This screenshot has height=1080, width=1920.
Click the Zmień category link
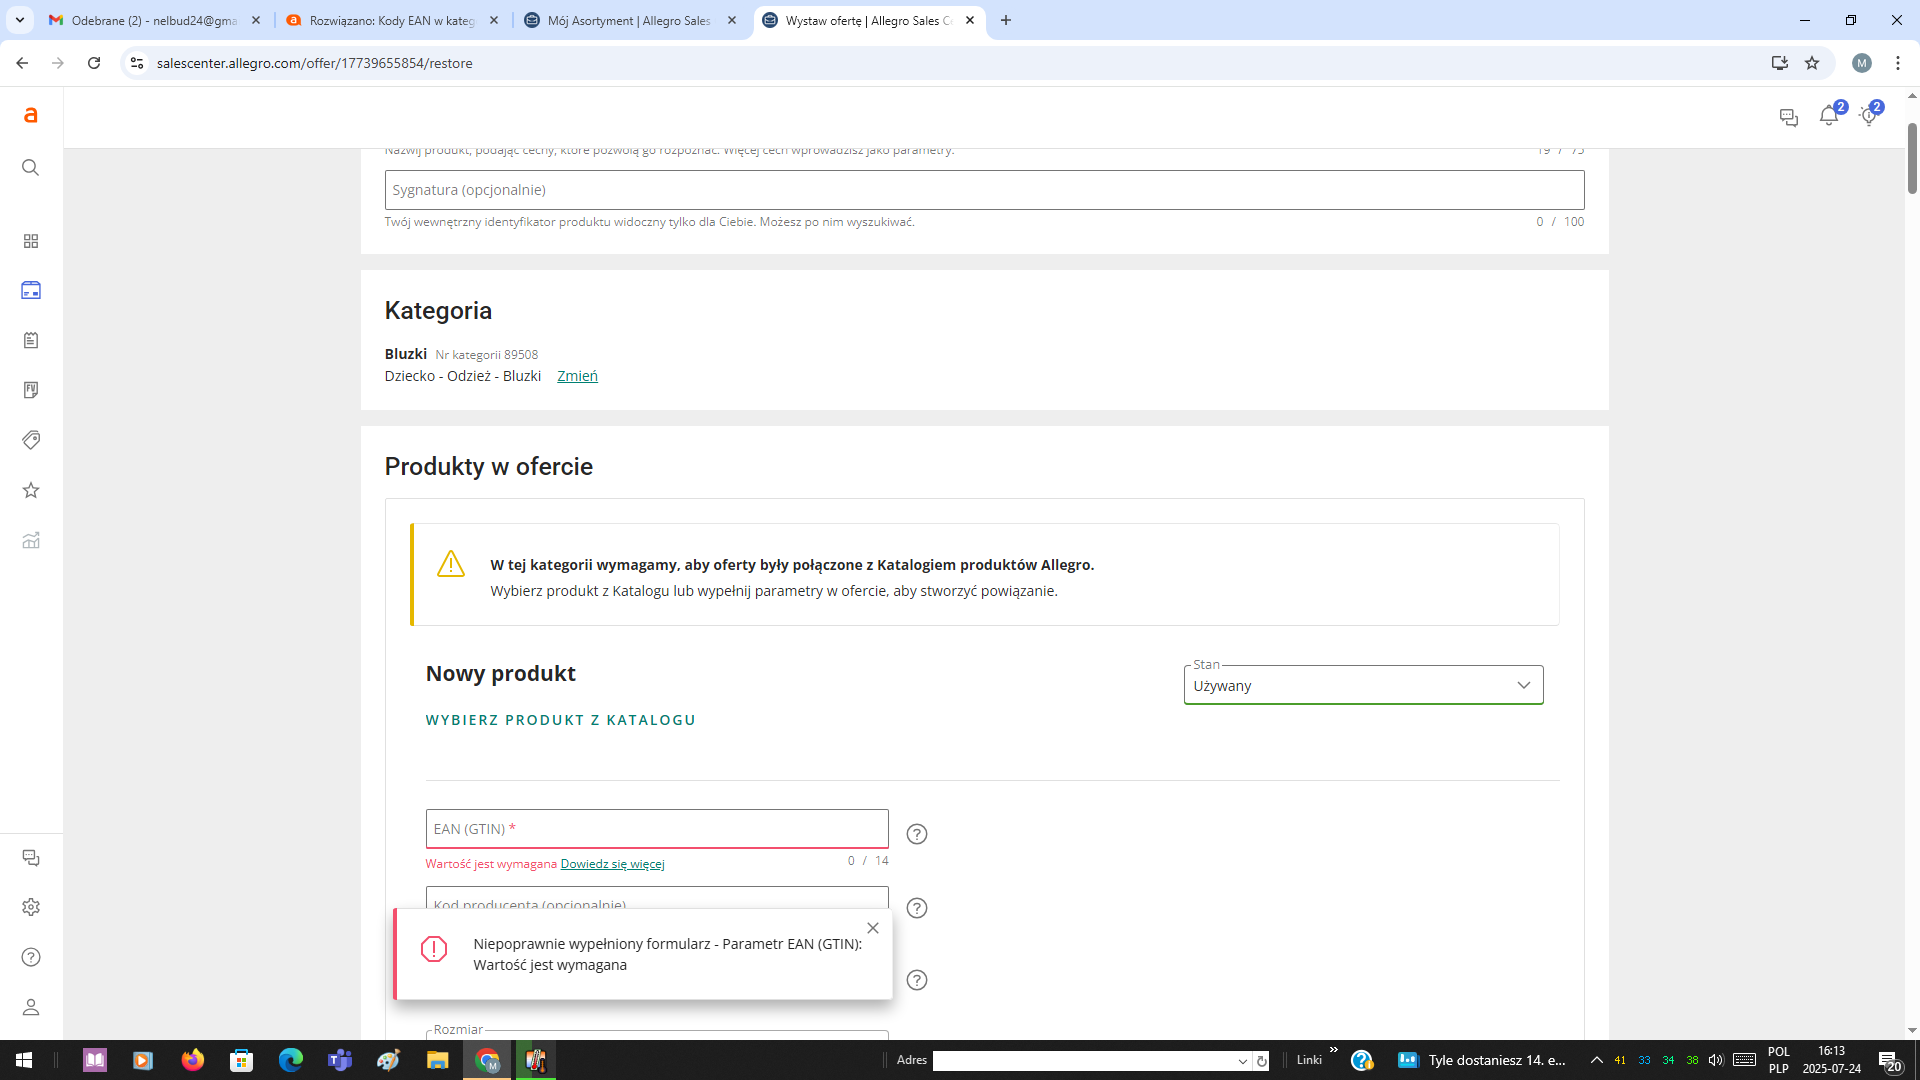point(577,376)
